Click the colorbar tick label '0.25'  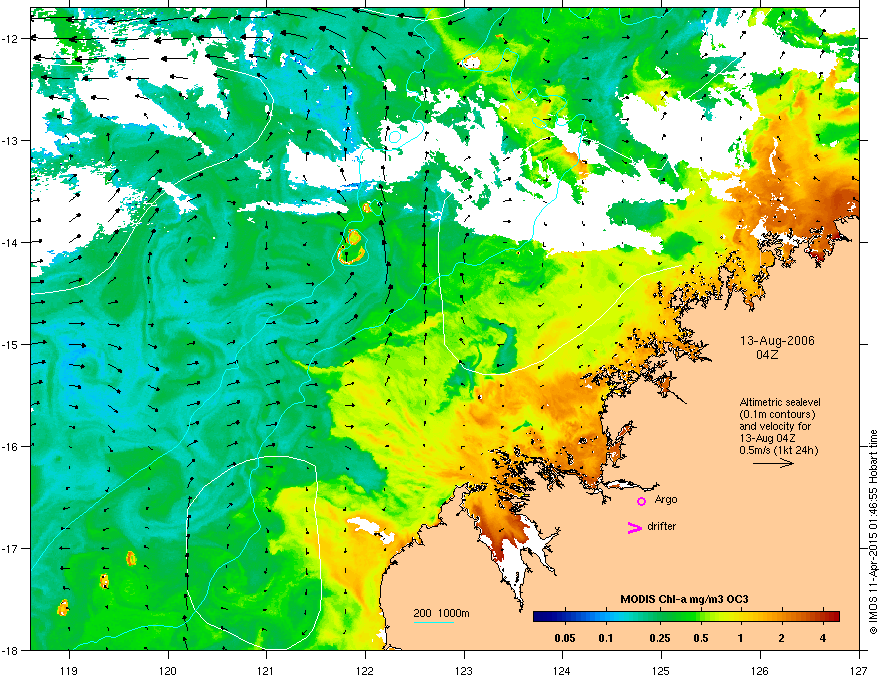[660, 638]
